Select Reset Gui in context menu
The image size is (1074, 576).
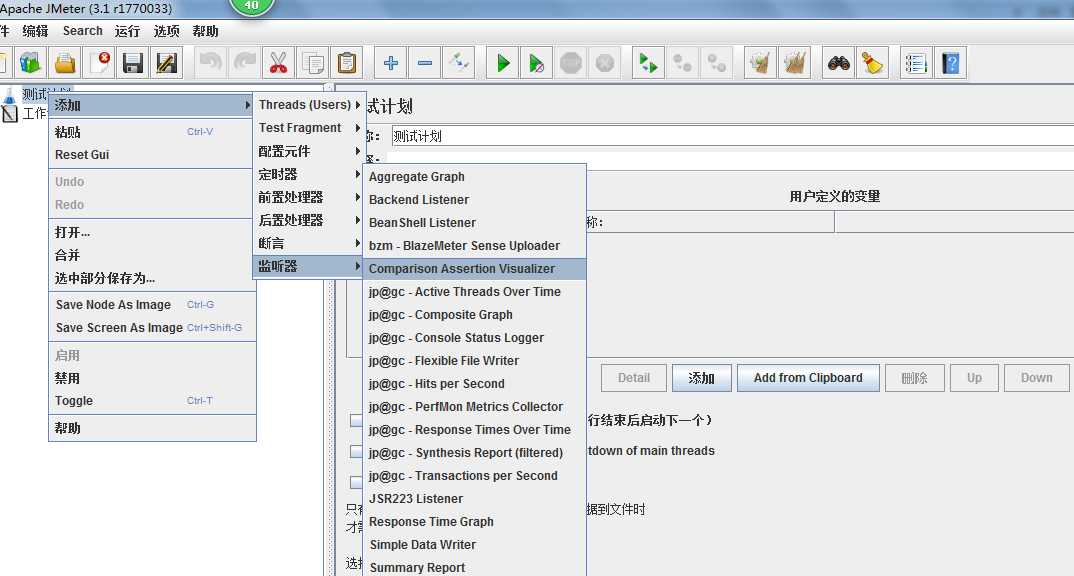(x=151, y=155)
